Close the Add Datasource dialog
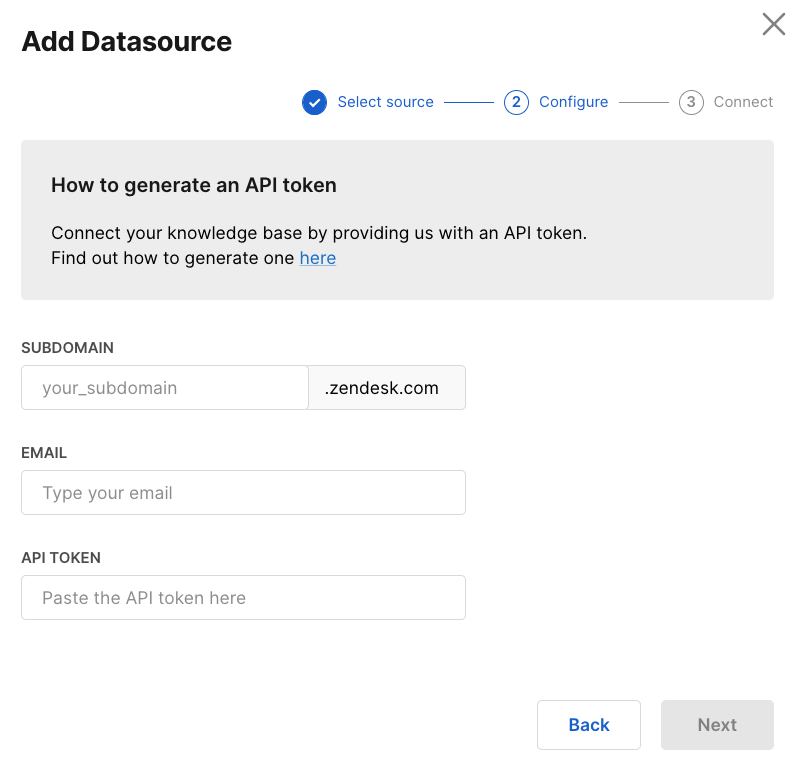The width and height of the screenshot is (800, 776). (773, 25)
